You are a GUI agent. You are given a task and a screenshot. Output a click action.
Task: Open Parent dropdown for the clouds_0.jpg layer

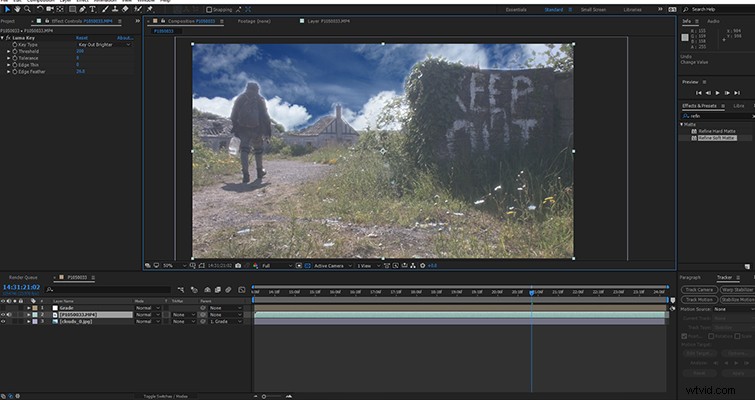pyautogui.click(x=225, y=321)
